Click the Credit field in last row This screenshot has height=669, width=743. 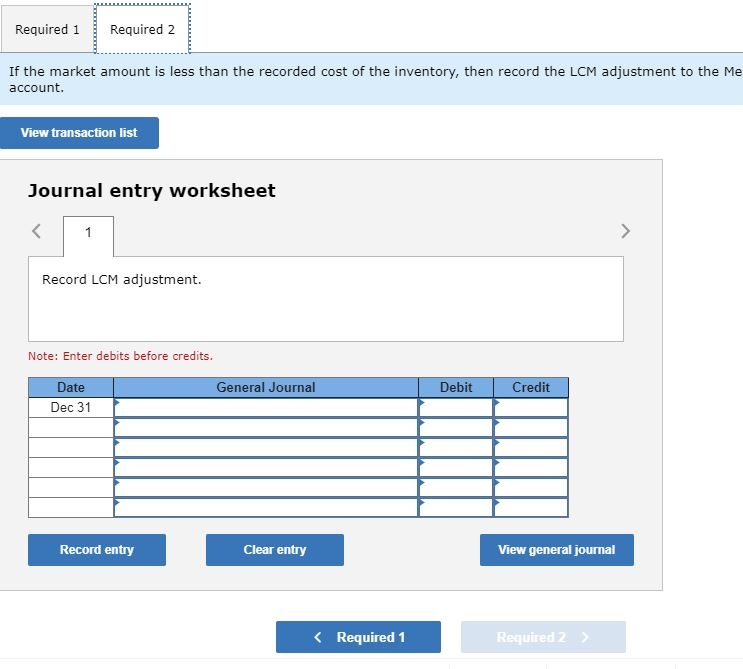click(531, 507)
